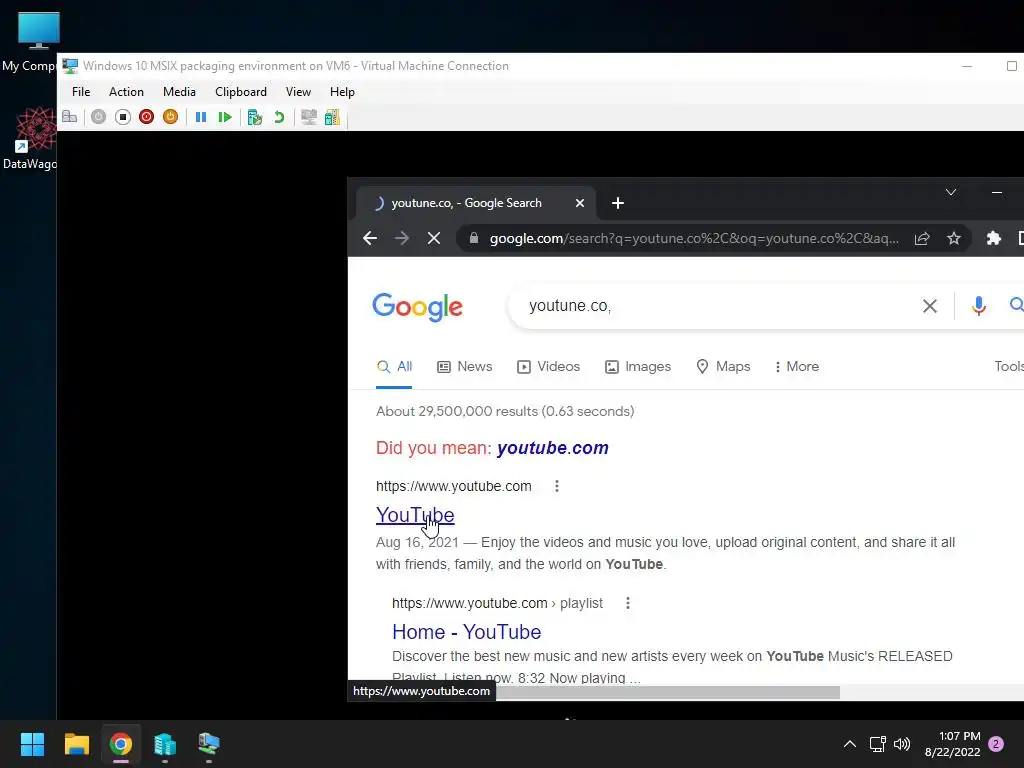This screenshot has width=1024, height=768.
Task: Switch to News results
Action: pos(464,367)
